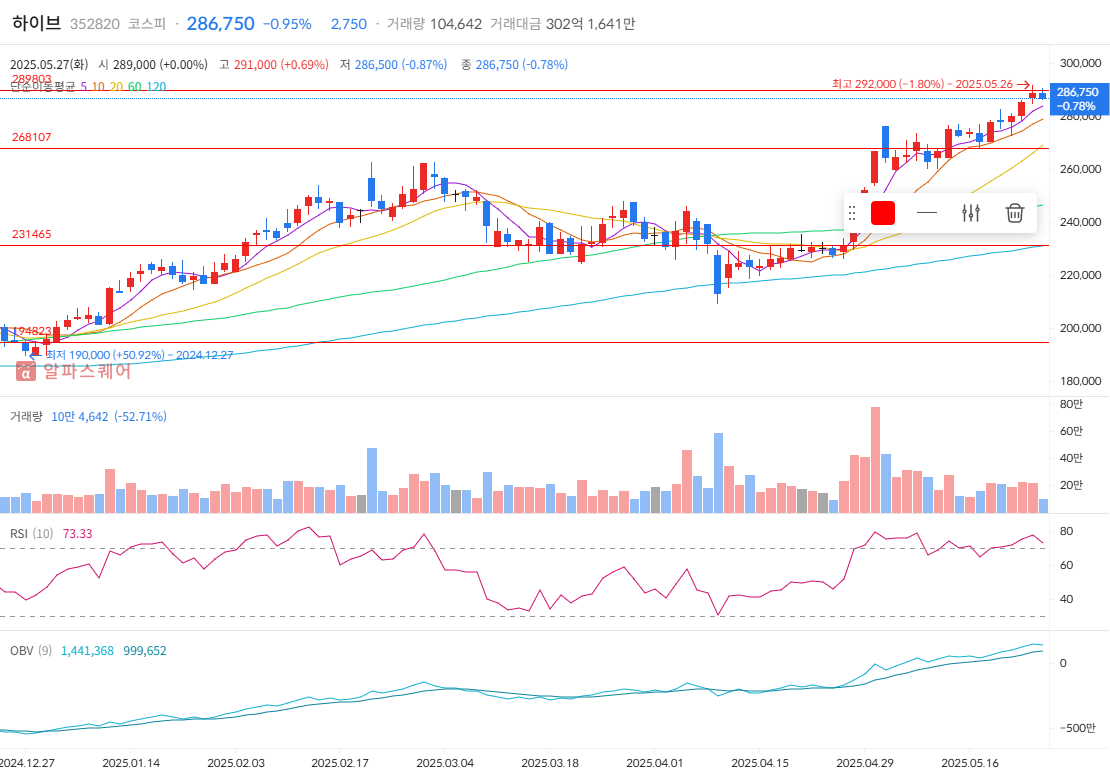Viewport: 1110px width, 778px height.
Task: Click the 2025.05.16 date axis label
Action: [x=970, y=763]
